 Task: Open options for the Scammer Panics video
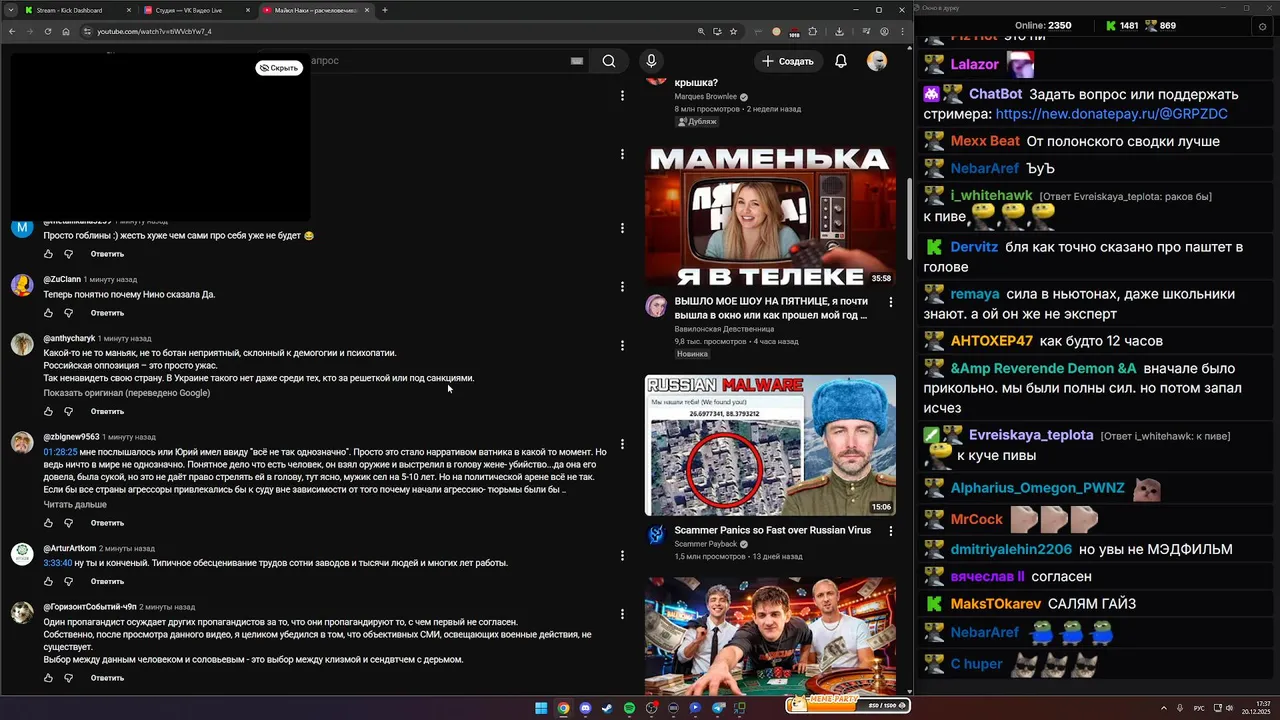(890, 531)
